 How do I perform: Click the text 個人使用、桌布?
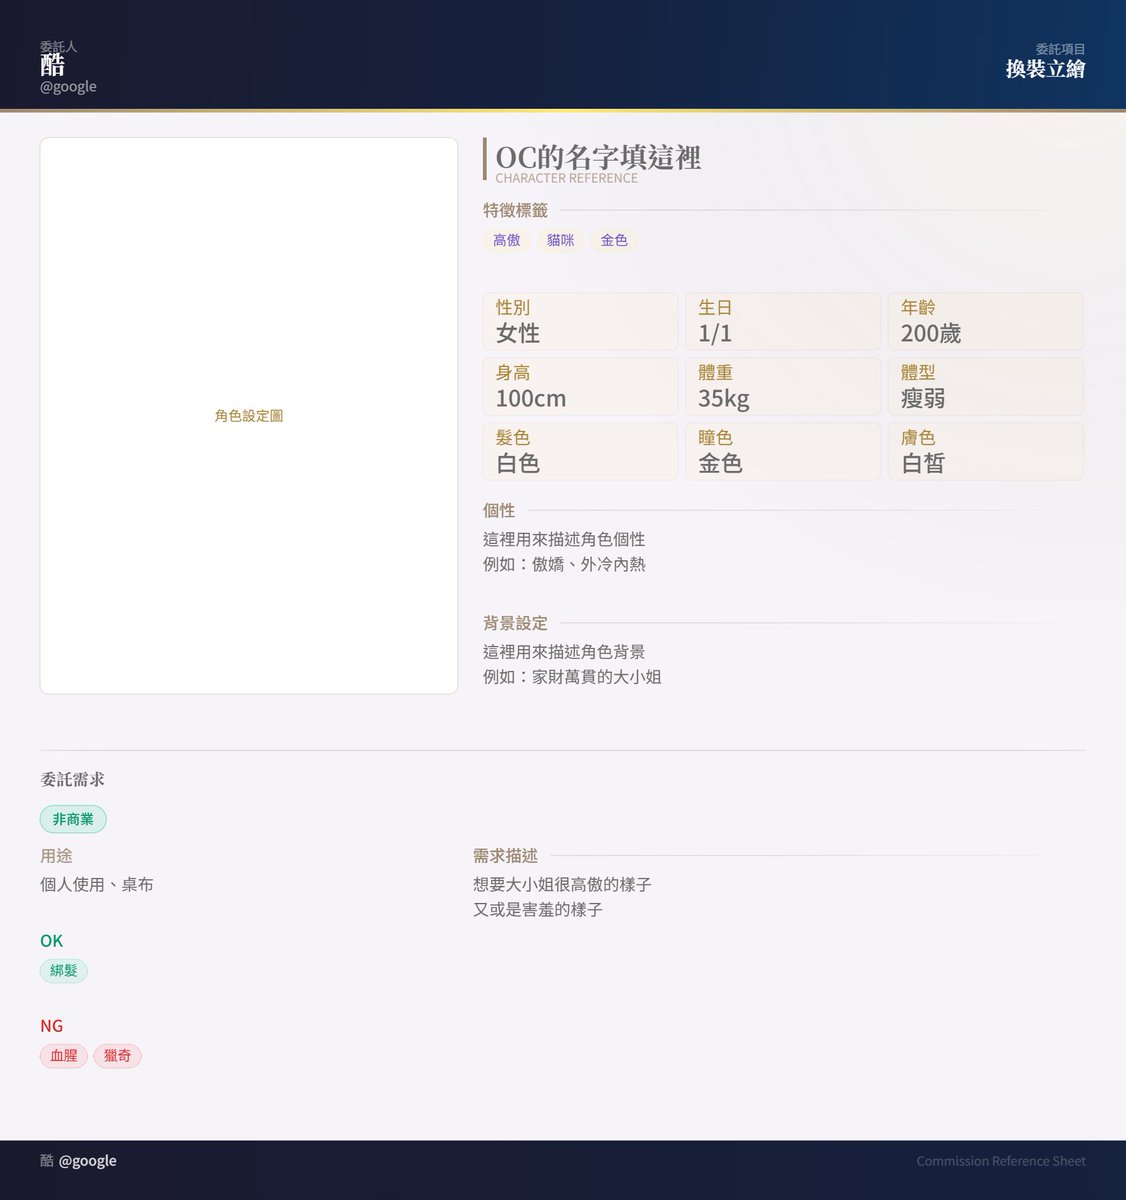97,885
